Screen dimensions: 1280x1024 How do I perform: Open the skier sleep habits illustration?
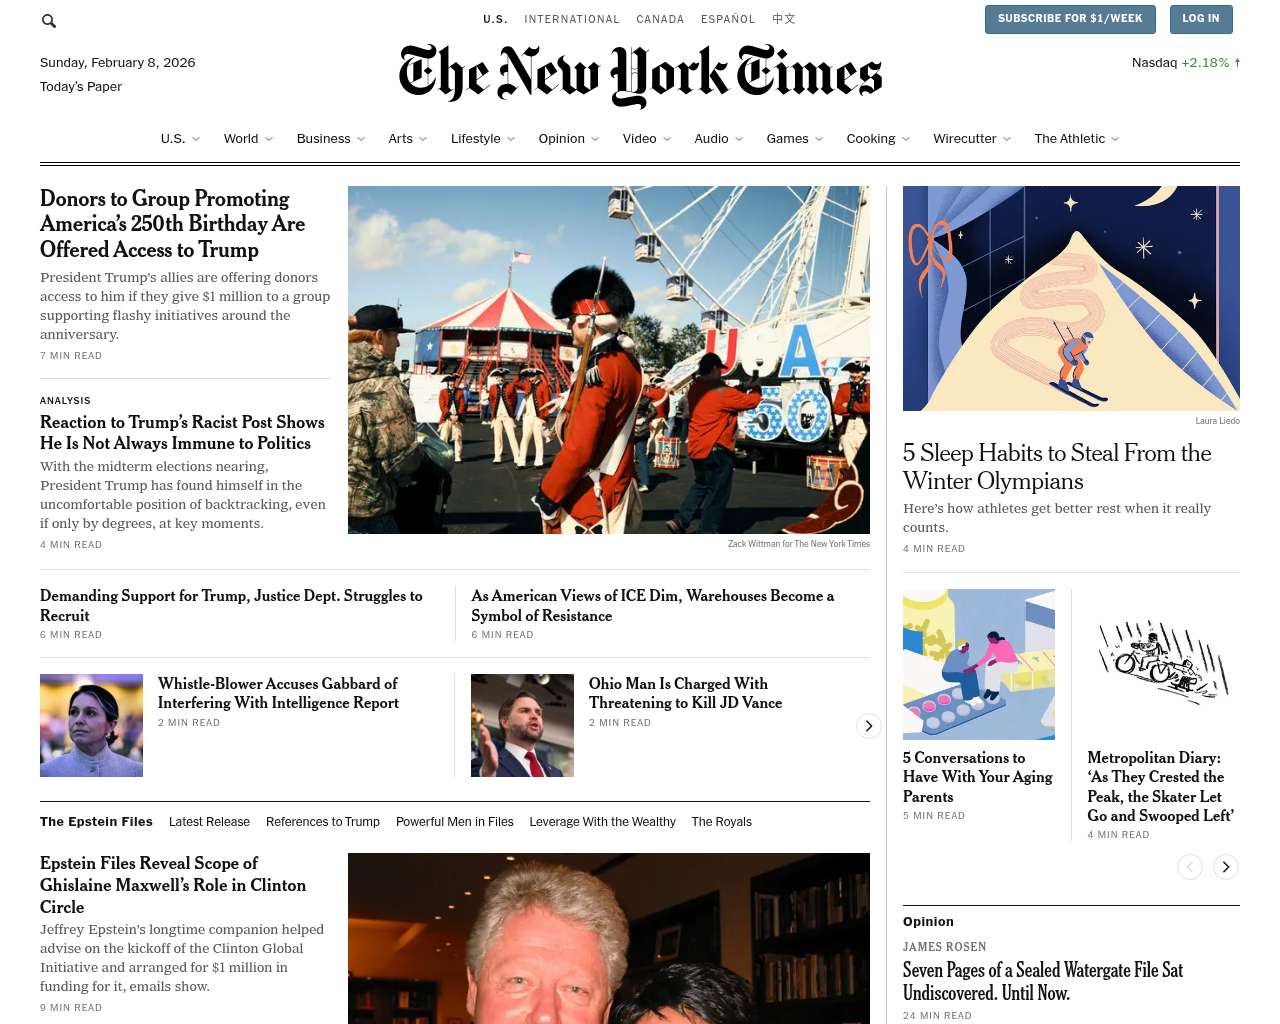tap(1071, 298)
